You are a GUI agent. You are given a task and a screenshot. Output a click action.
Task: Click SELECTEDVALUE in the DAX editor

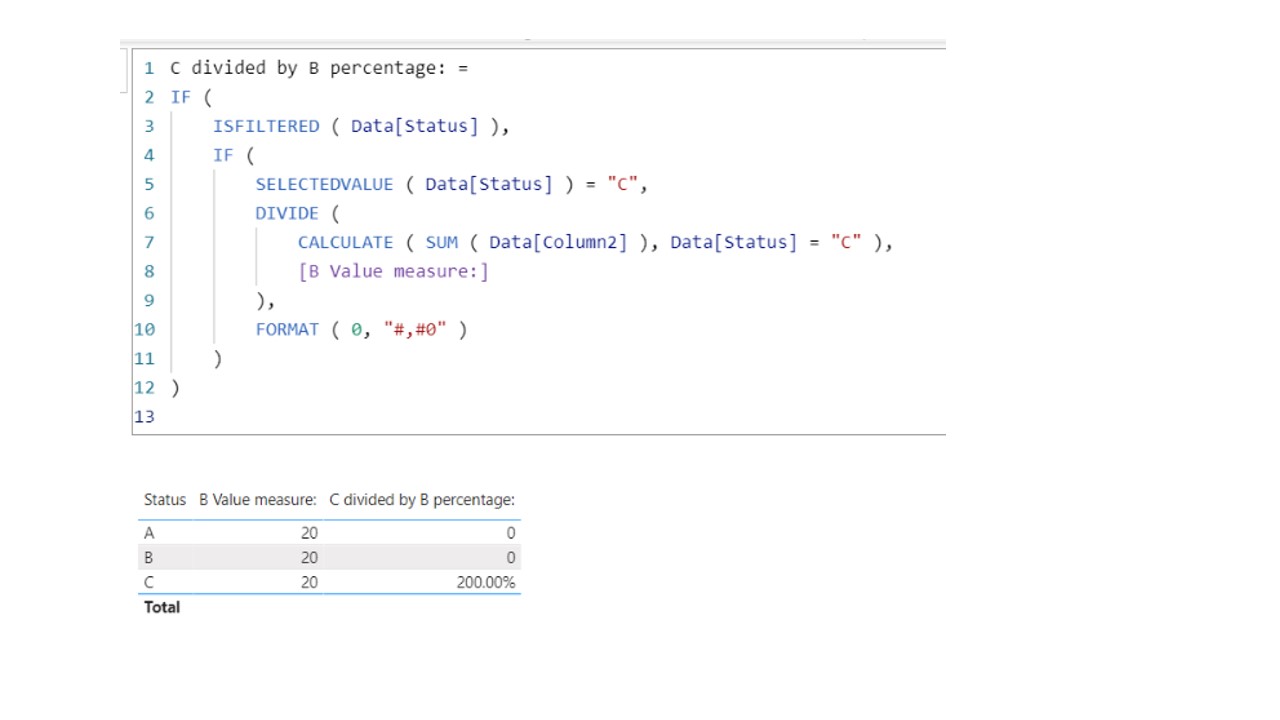point(324,184)
